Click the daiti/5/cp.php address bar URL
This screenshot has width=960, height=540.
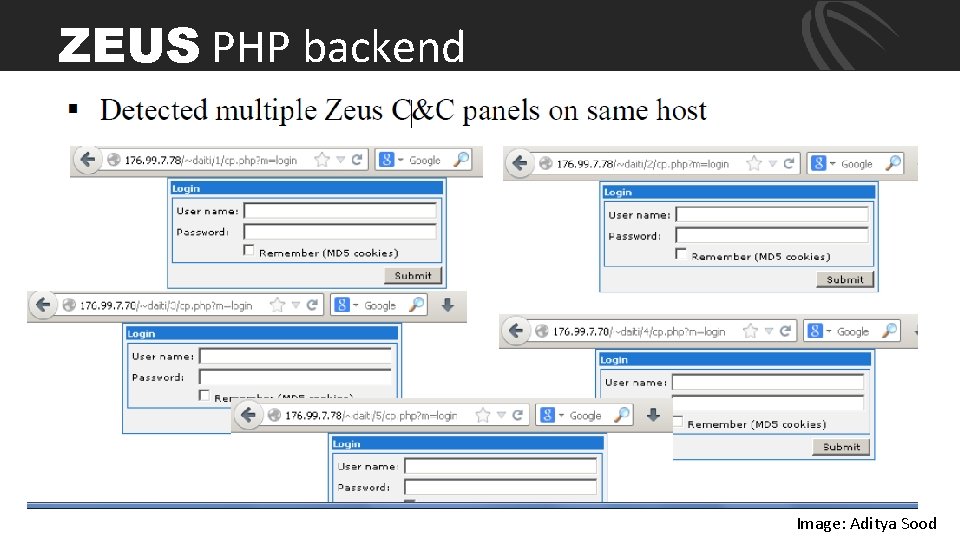tap(371, 415)
